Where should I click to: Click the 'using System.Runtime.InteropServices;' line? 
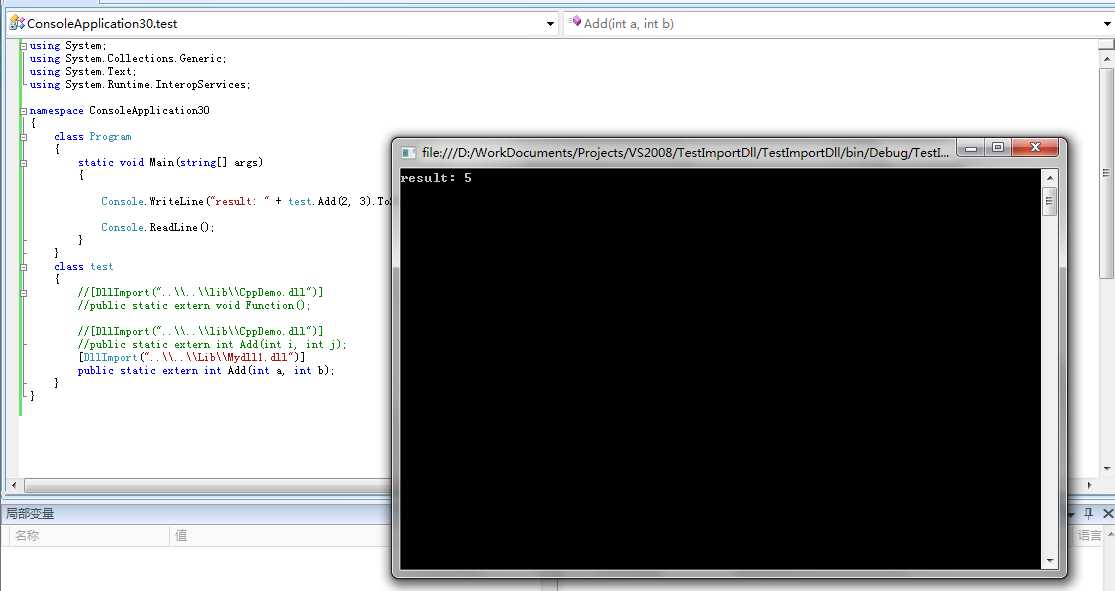(140, 84)
